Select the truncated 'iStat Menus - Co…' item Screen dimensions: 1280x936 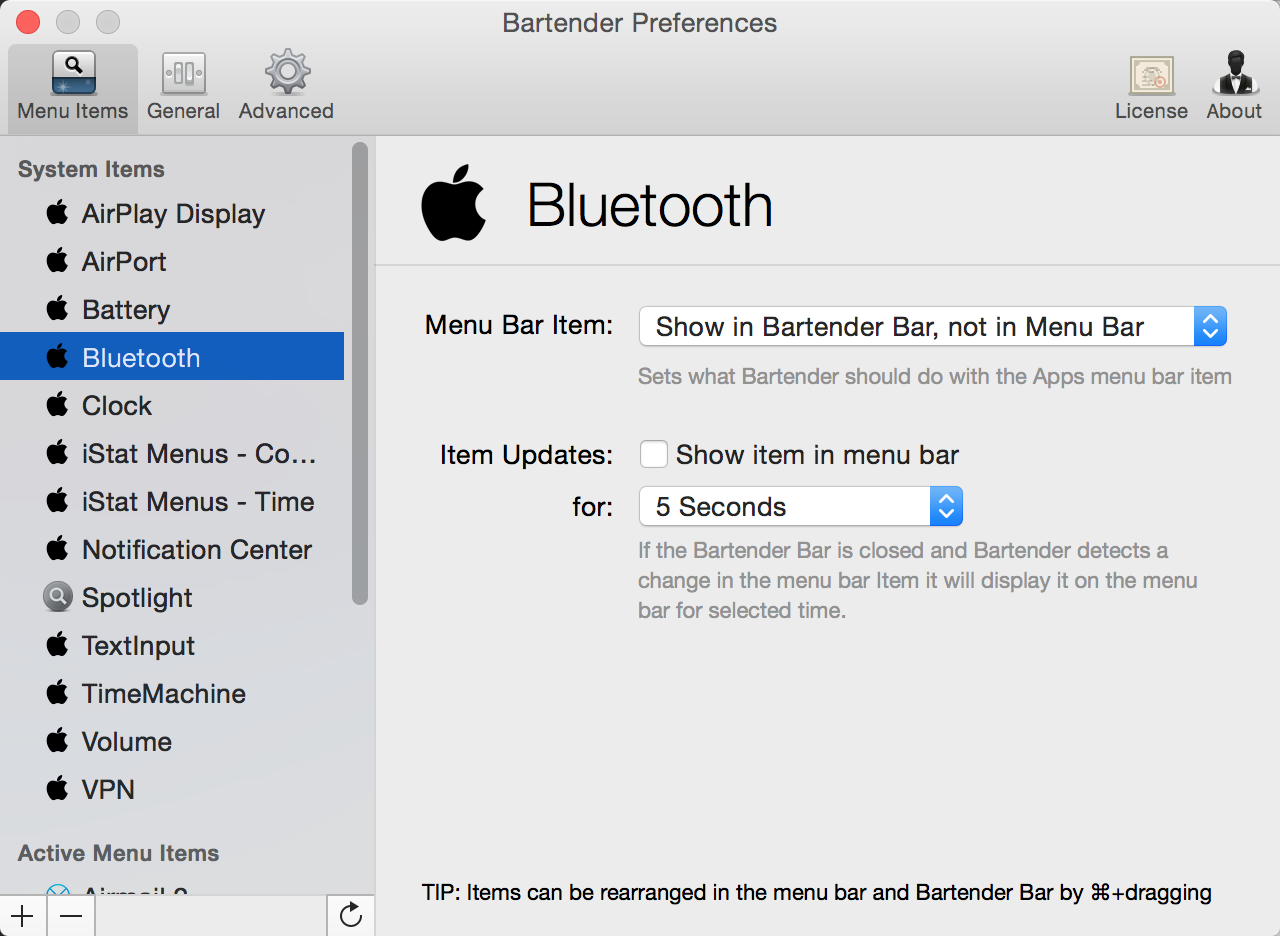[x=172, y=453]
